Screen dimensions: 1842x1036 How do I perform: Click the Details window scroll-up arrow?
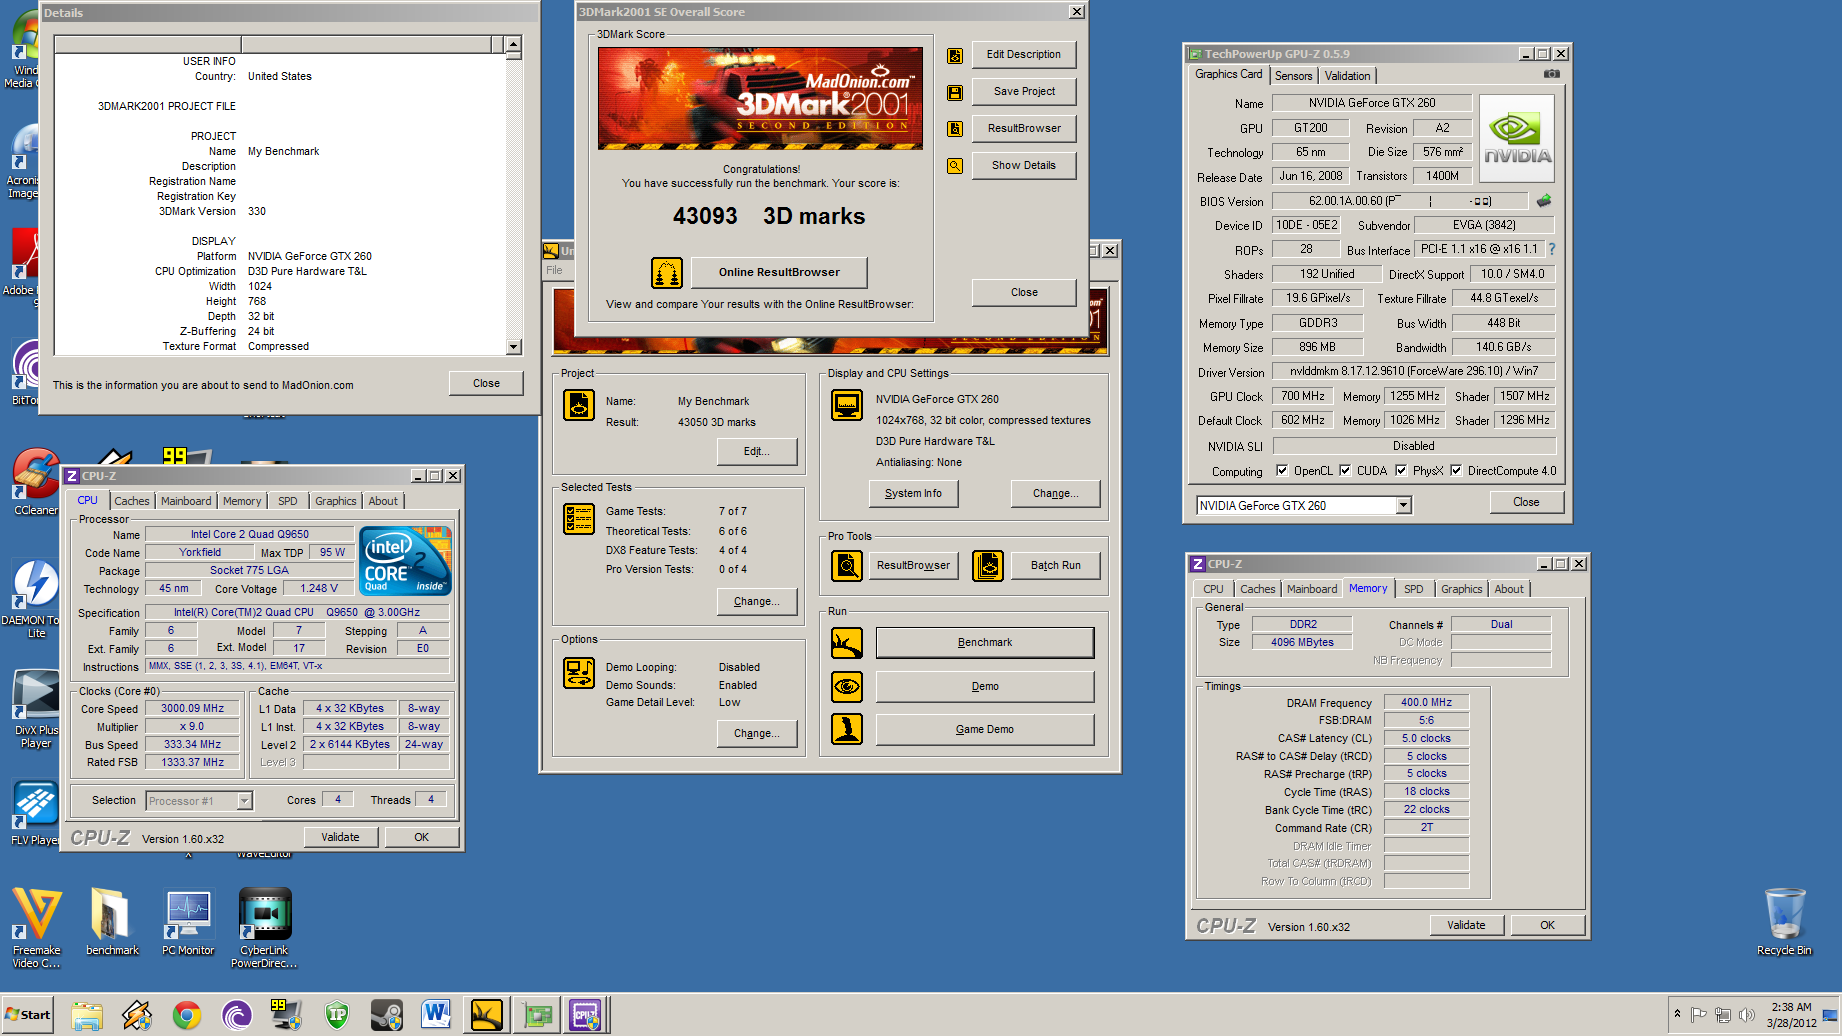(x=514, y=45)
